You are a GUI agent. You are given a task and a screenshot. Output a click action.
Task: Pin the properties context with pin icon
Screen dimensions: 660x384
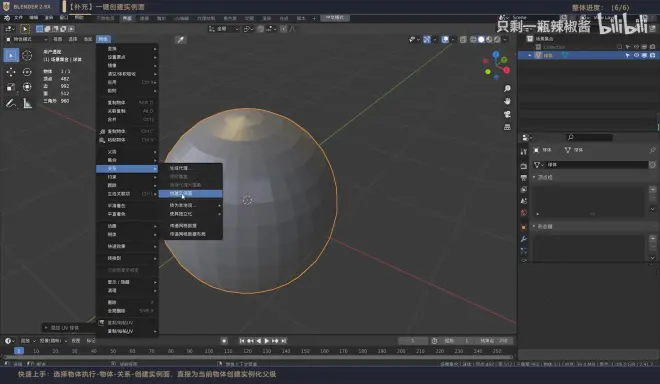(652, 150)
